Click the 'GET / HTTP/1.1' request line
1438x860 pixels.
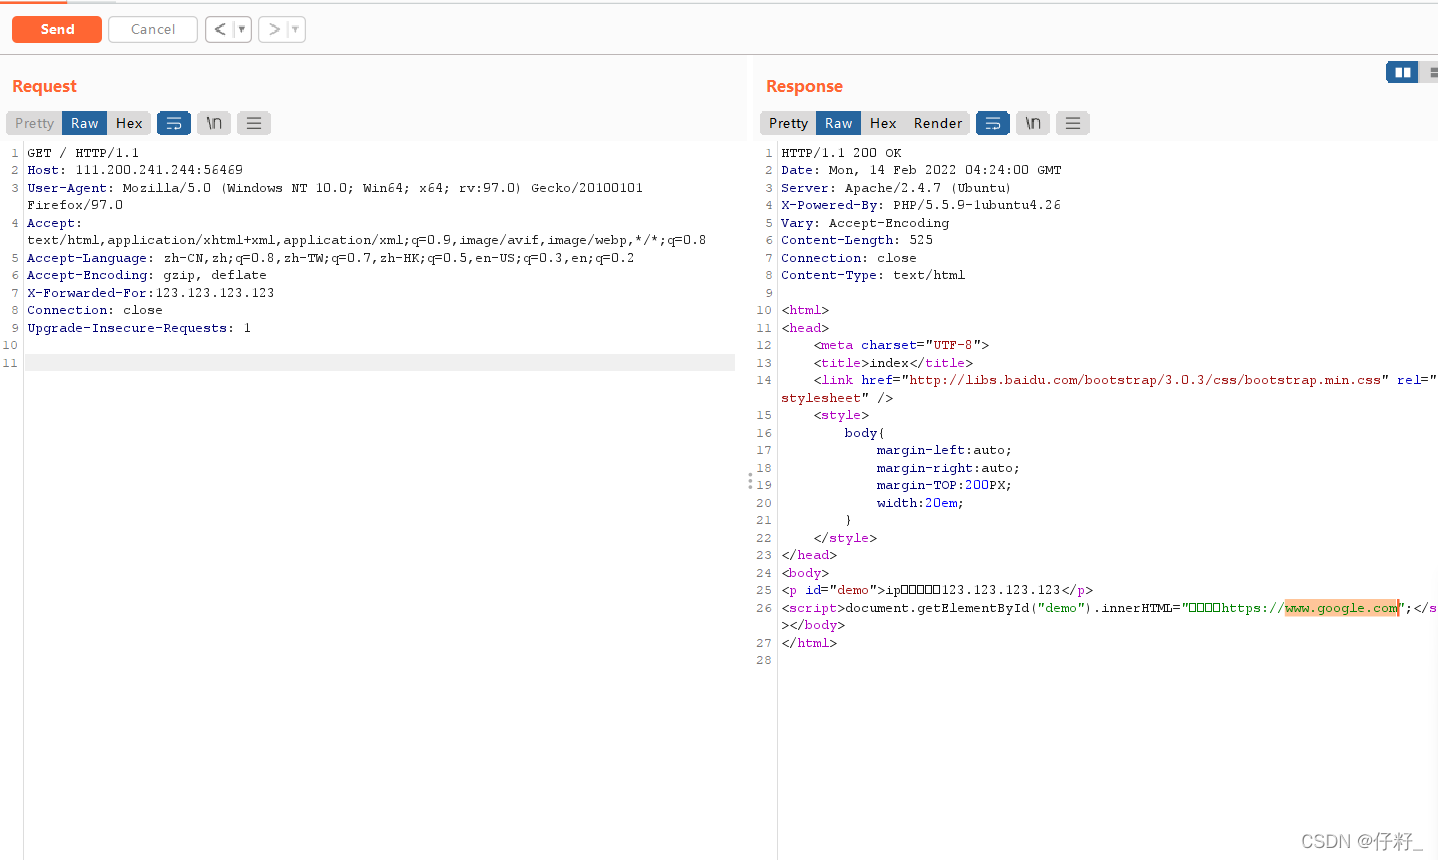83,153
